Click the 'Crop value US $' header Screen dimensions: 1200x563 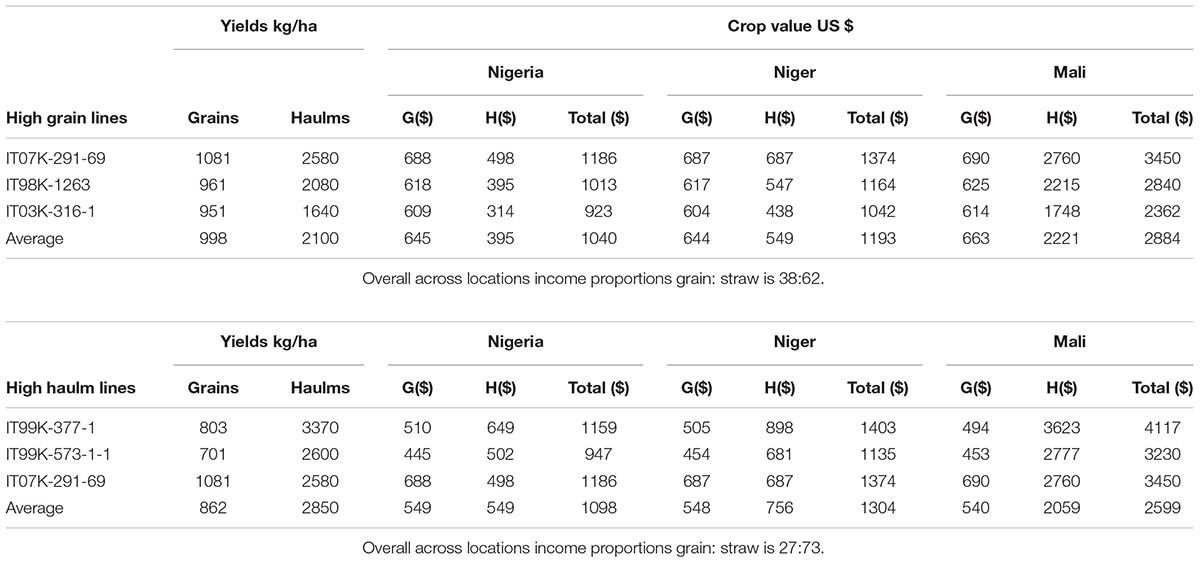point(790,25)
